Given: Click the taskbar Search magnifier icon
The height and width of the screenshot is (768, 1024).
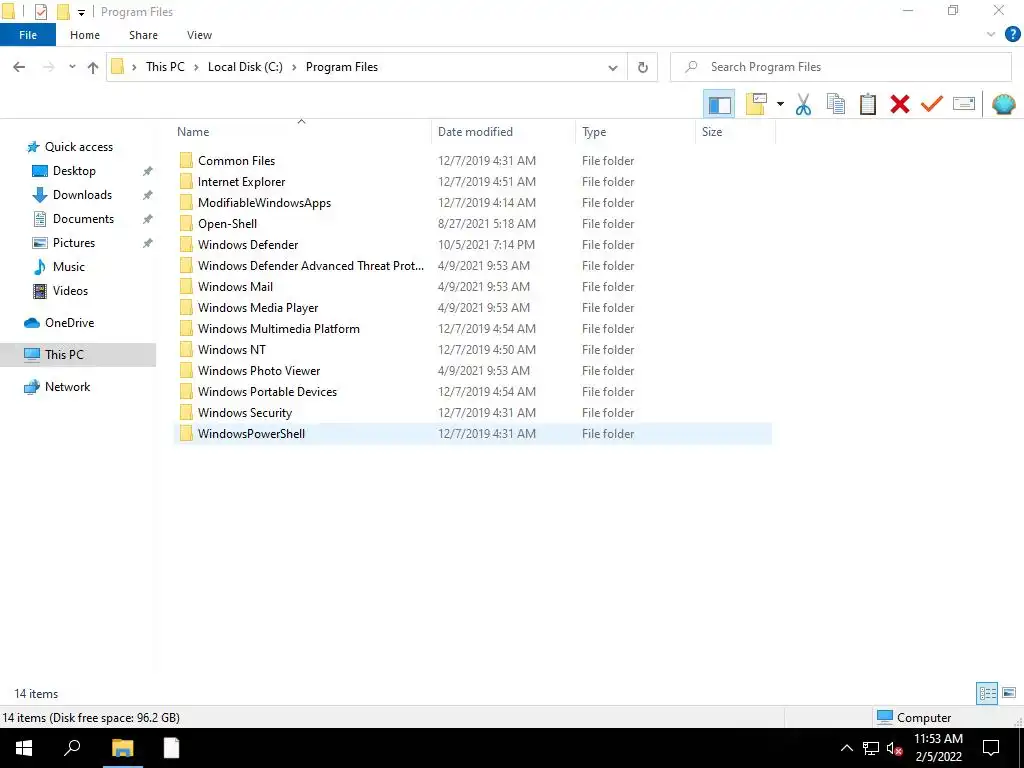Looking at the screenshot, I should tap(72, 748).
